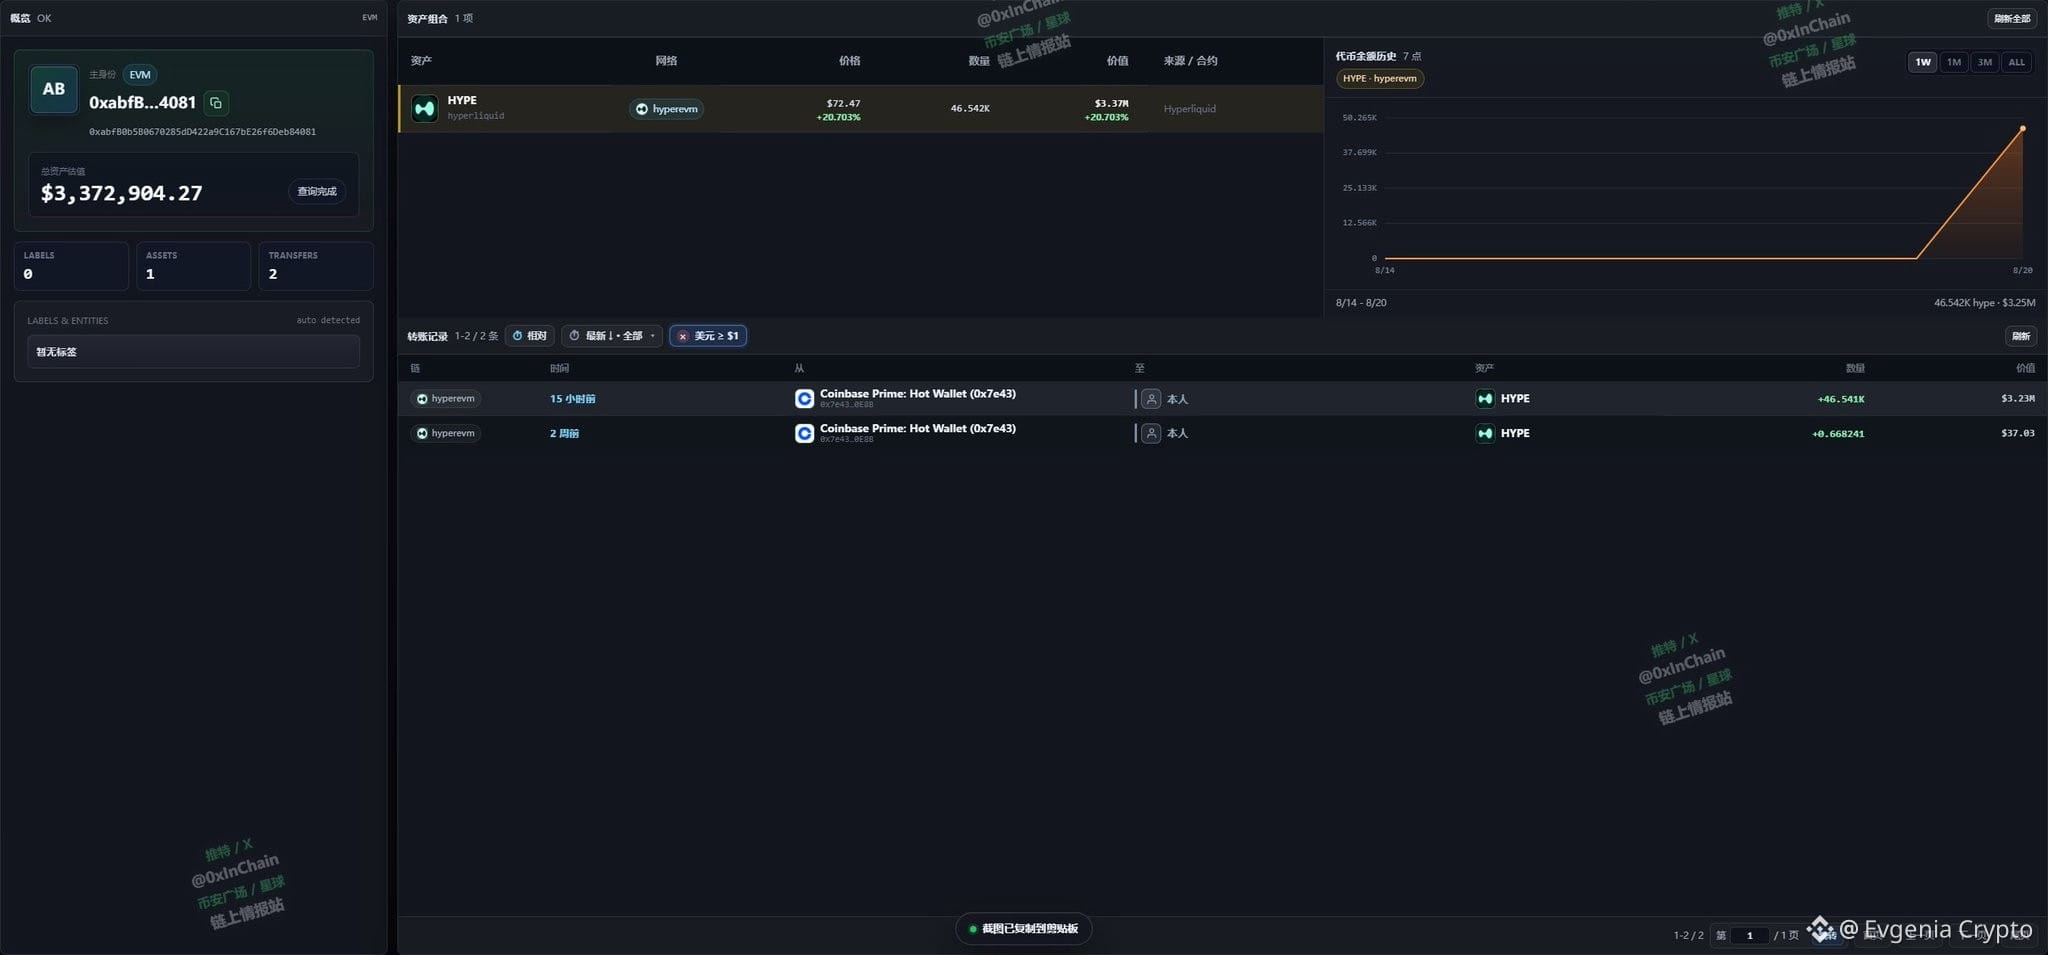2048x955 pixels.
Task: Click total value $3,372,904.27
Action: pyautogui.click(x=121, y=193)
